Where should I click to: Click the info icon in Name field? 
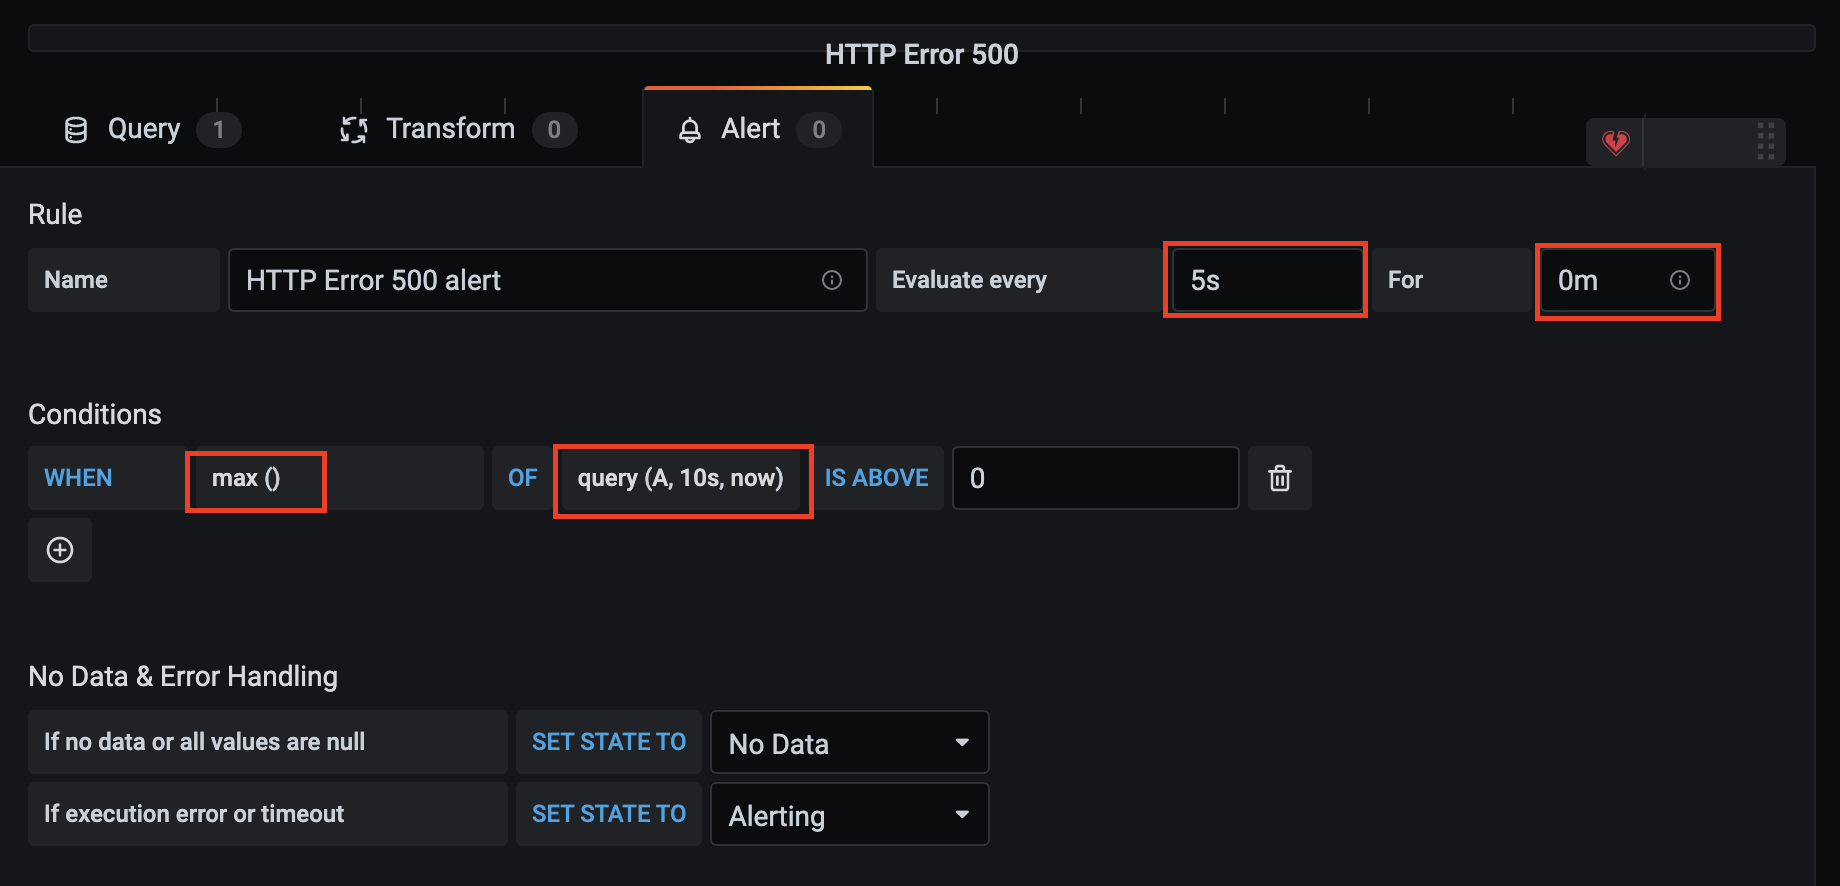coord(832,280)
